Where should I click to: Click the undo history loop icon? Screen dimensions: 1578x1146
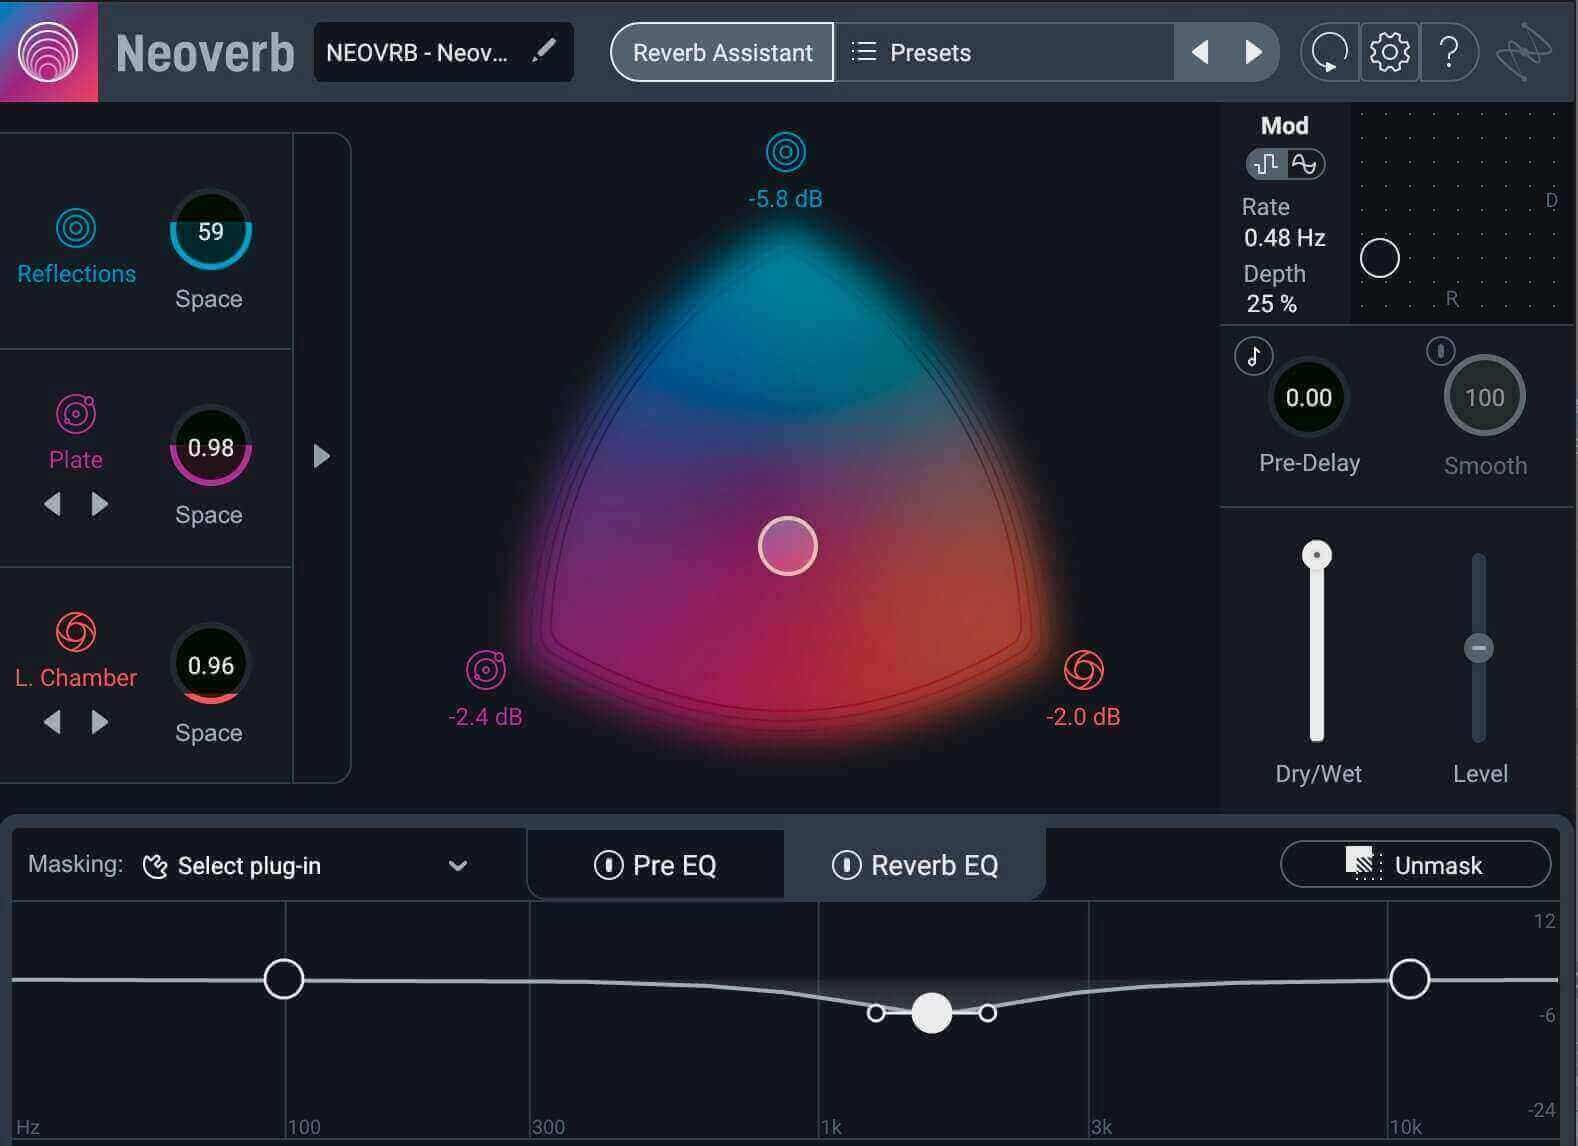(1329, 52)
